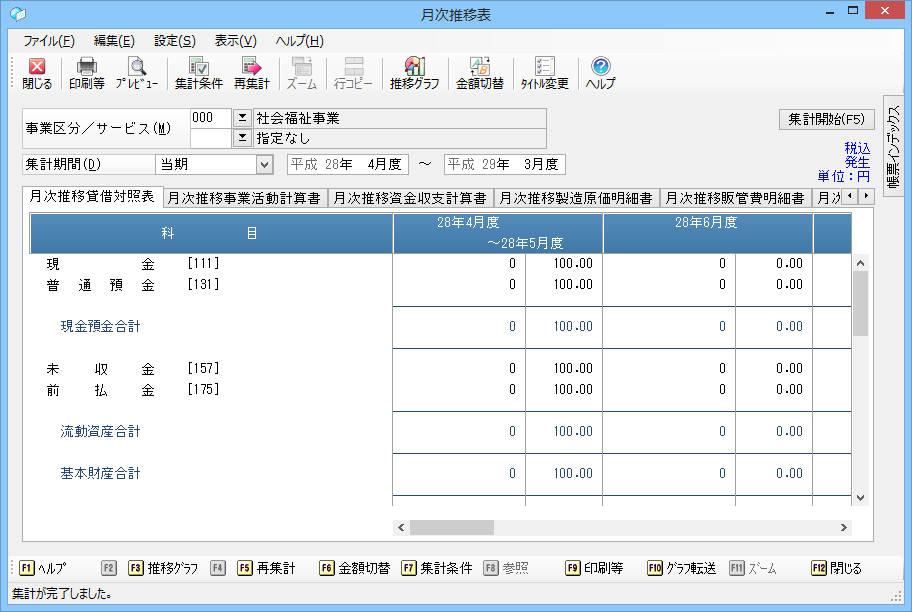Click the F10 グラフ転送 function key button
Viewport: 912px width, 612px height.
click(682, 568)
